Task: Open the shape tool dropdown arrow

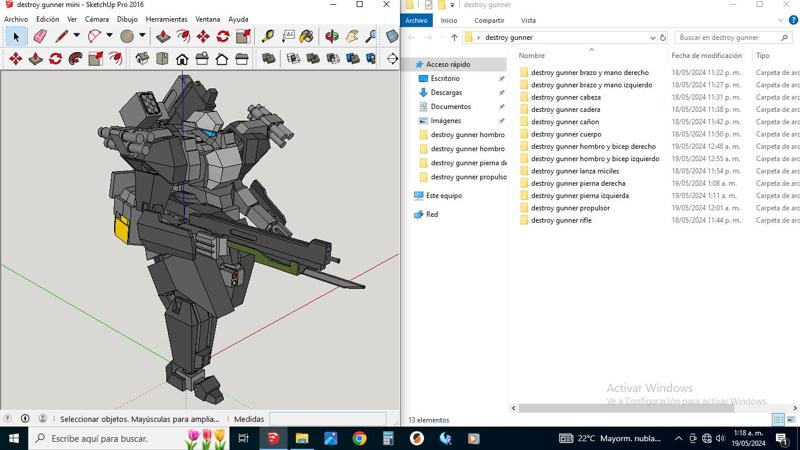Action: click(x=142, y=36)
